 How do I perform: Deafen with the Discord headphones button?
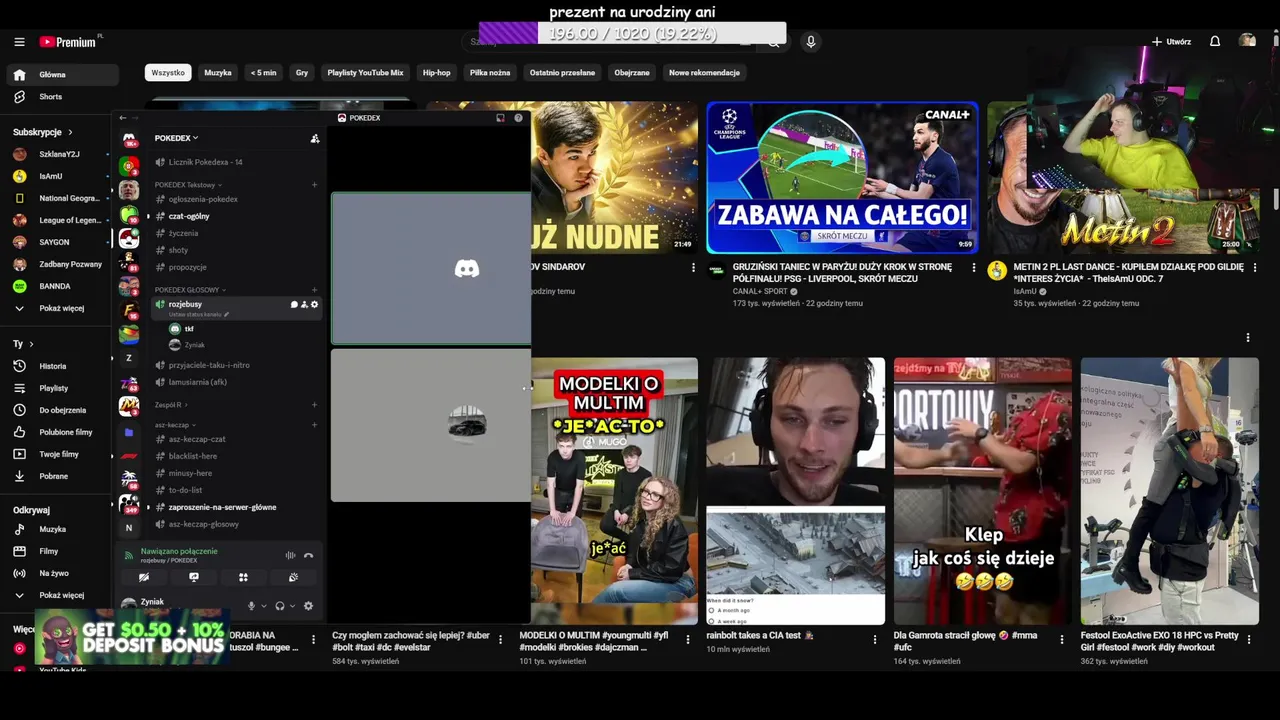280,606
